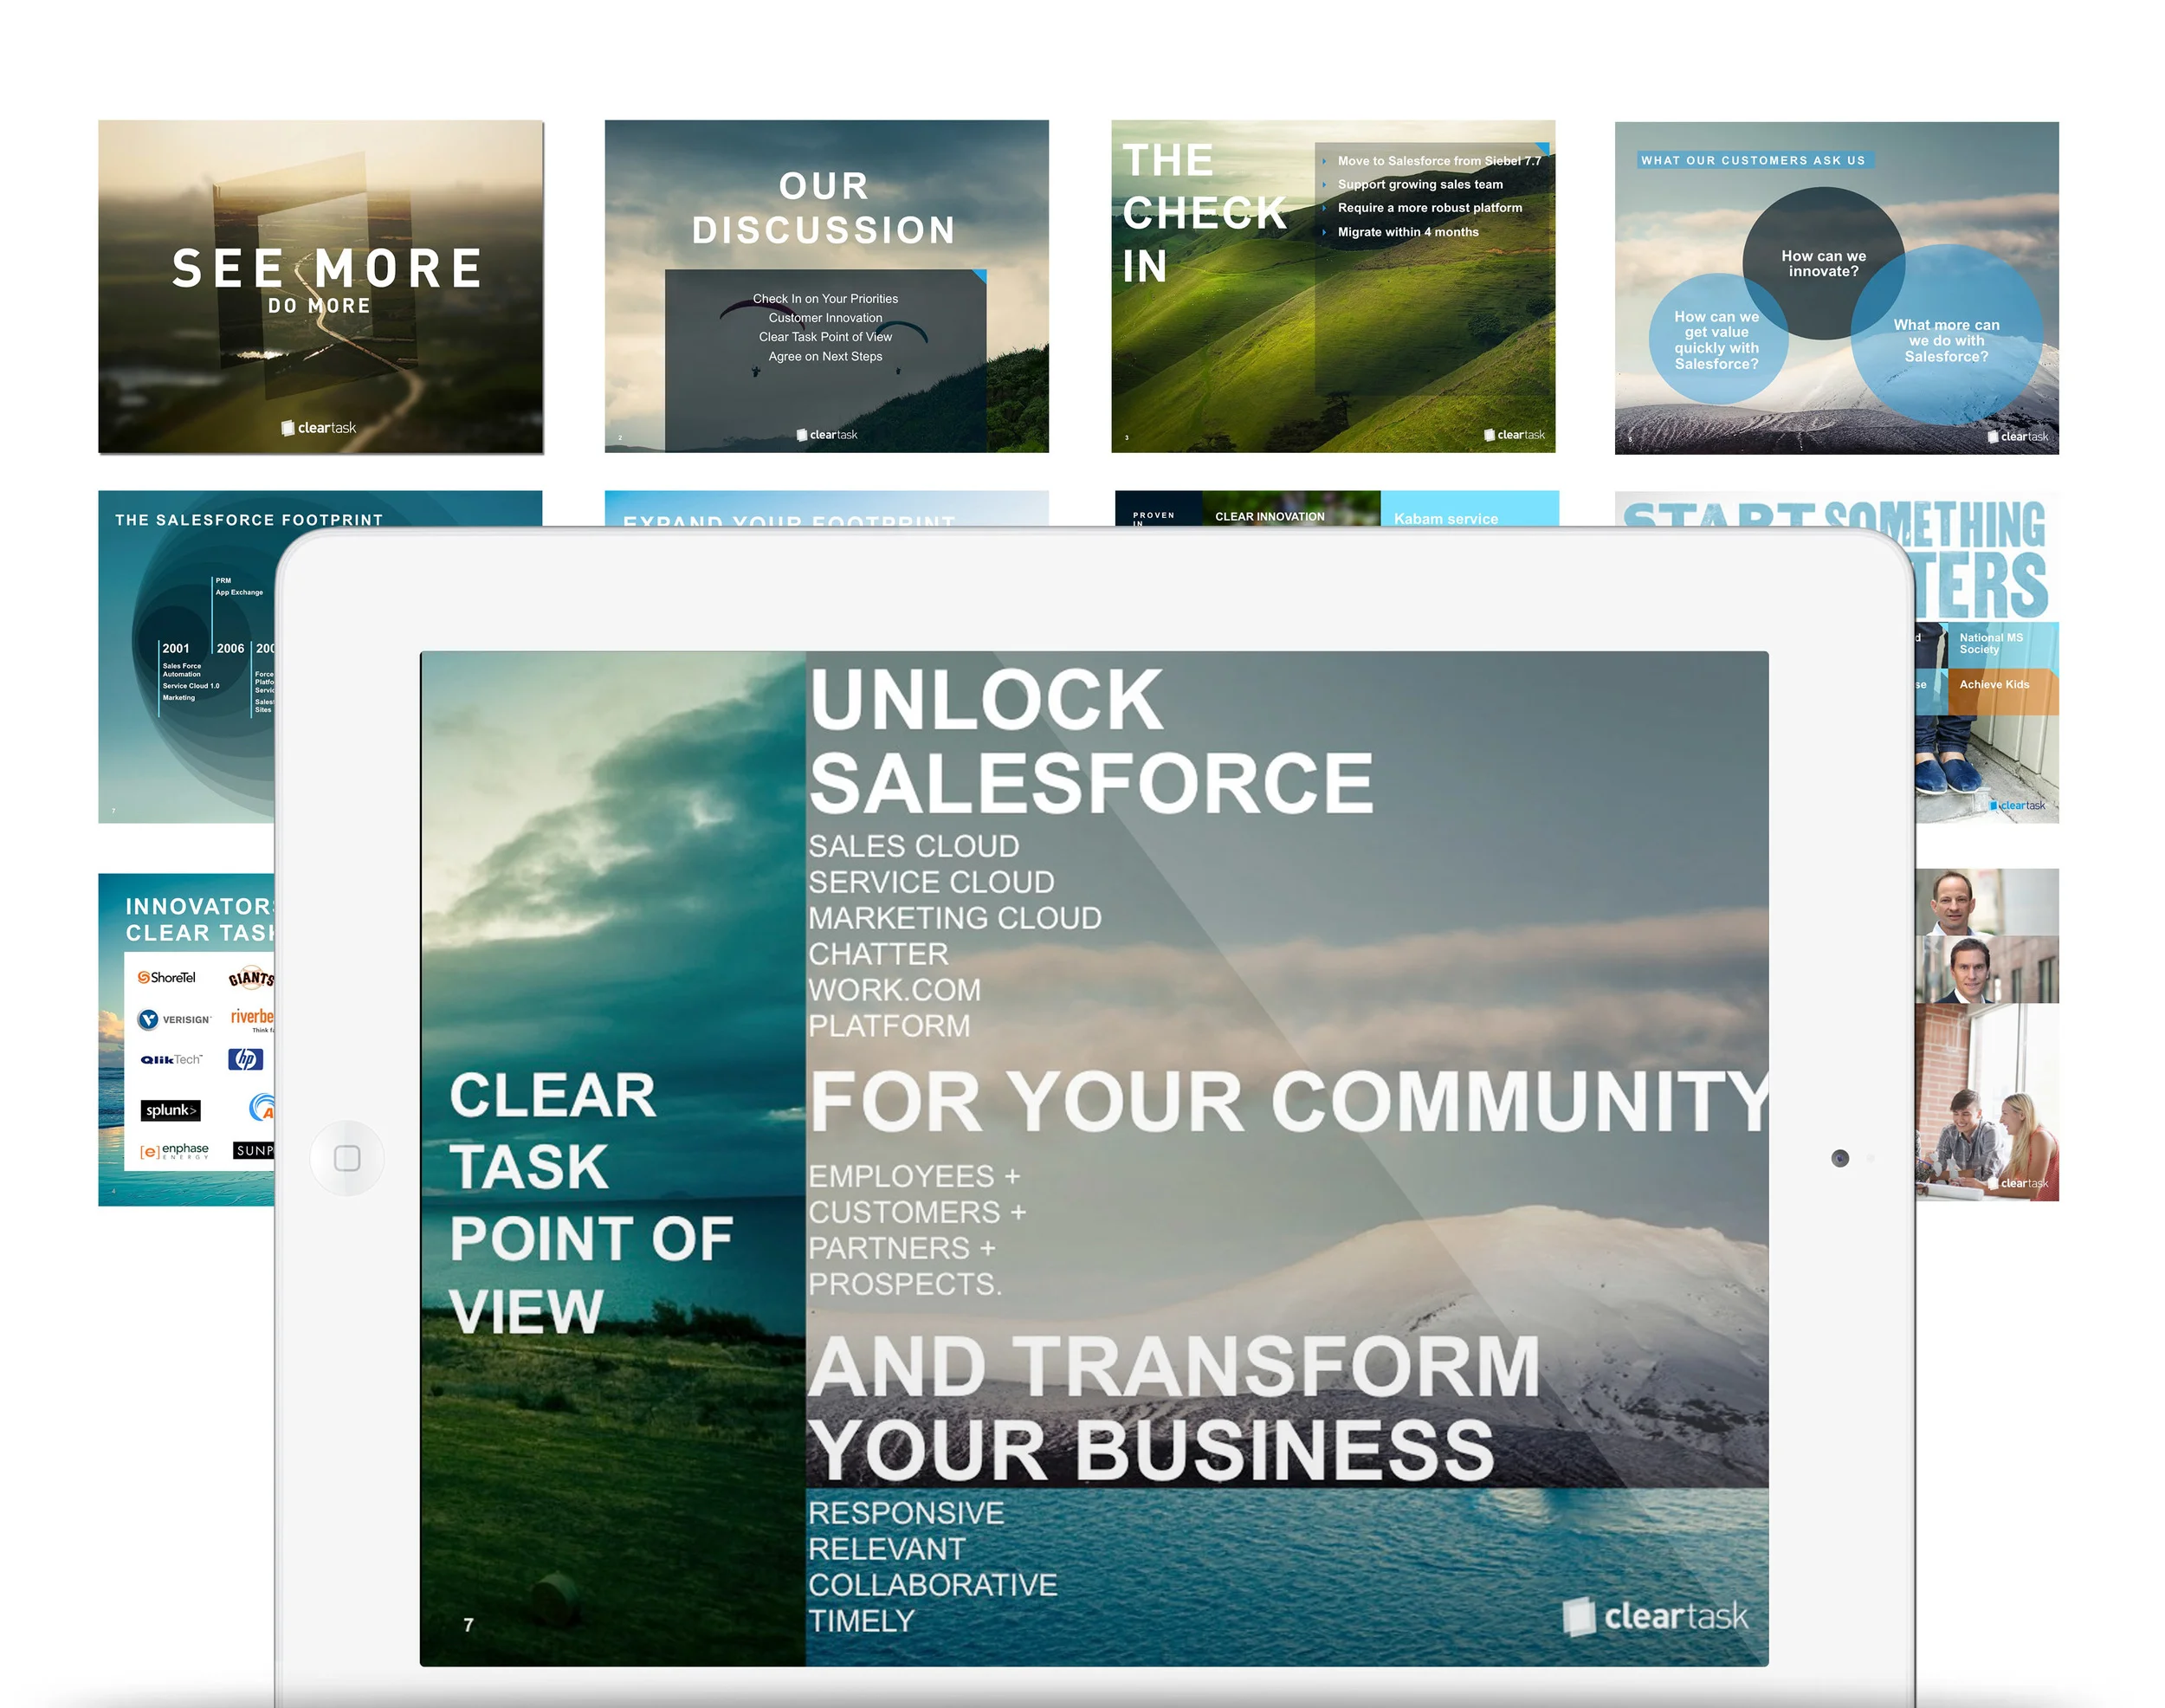Click the cleartask logo on THE CHECK IN slide
Viewport: 2165px width, 1708px height.
tap(1514, 435)
